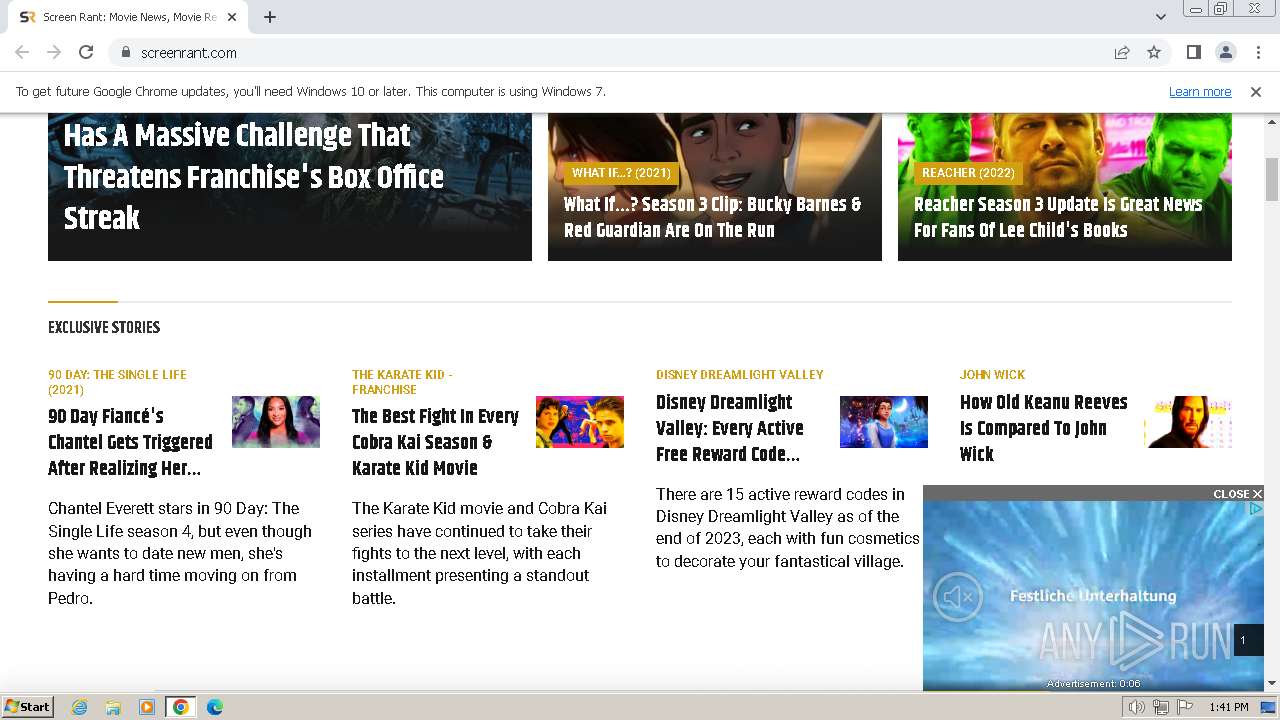1280x720 pixels.
Task: Open the Chrome profile avatar
Action: (x=1225, y=52)
